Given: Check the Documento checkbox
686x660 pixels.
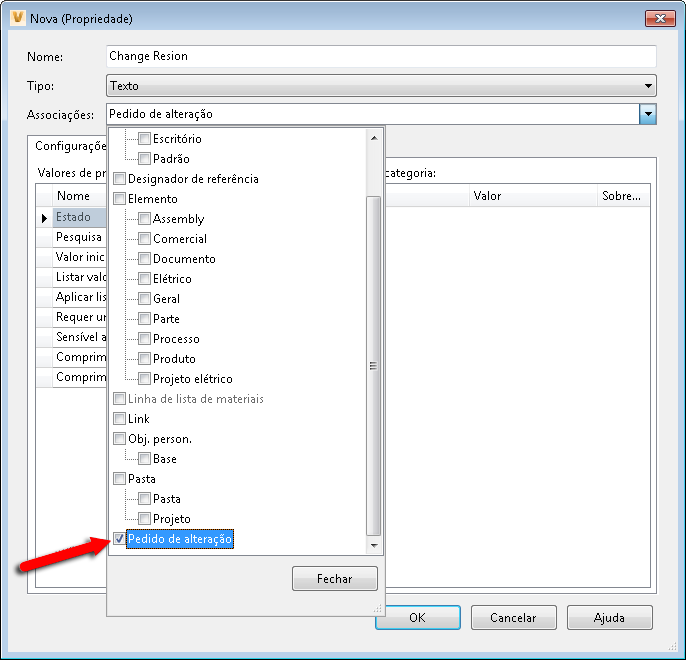Looking at the screenshot, I should tap(144, 258).
